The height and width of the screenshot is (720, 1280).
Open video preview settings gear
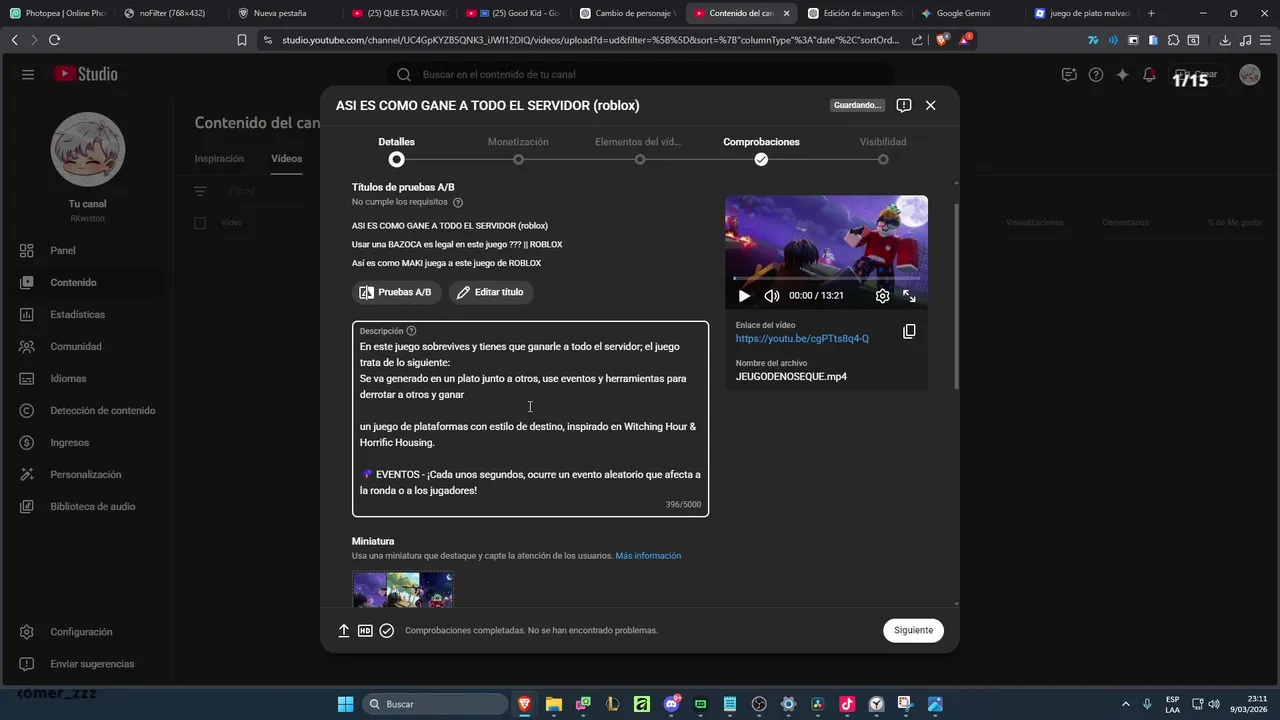pos(882,296)
